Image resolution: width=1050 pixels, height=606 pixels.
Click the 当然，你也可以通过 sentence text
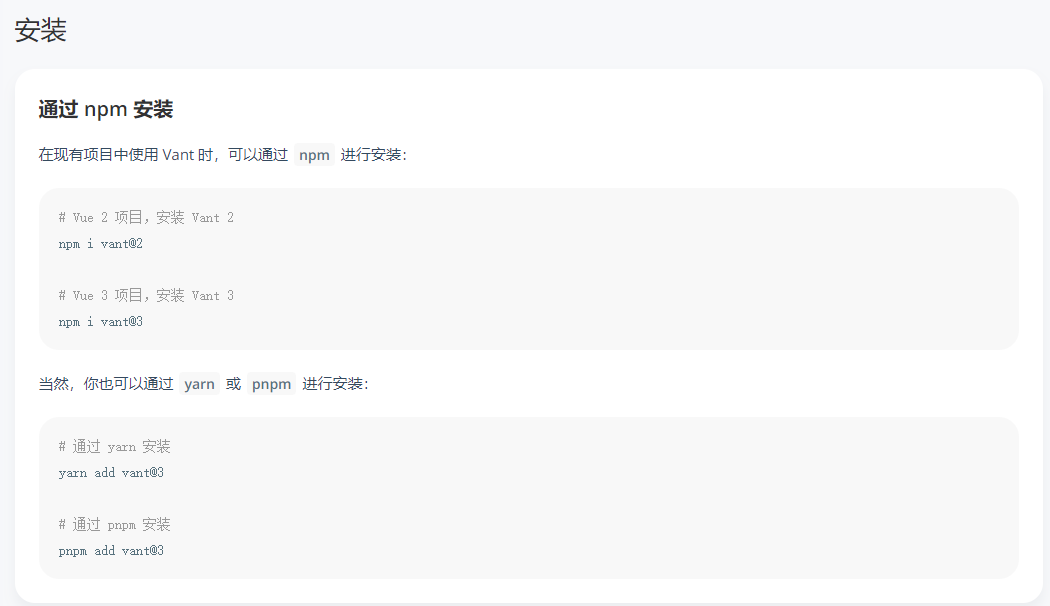pos(106,384)
